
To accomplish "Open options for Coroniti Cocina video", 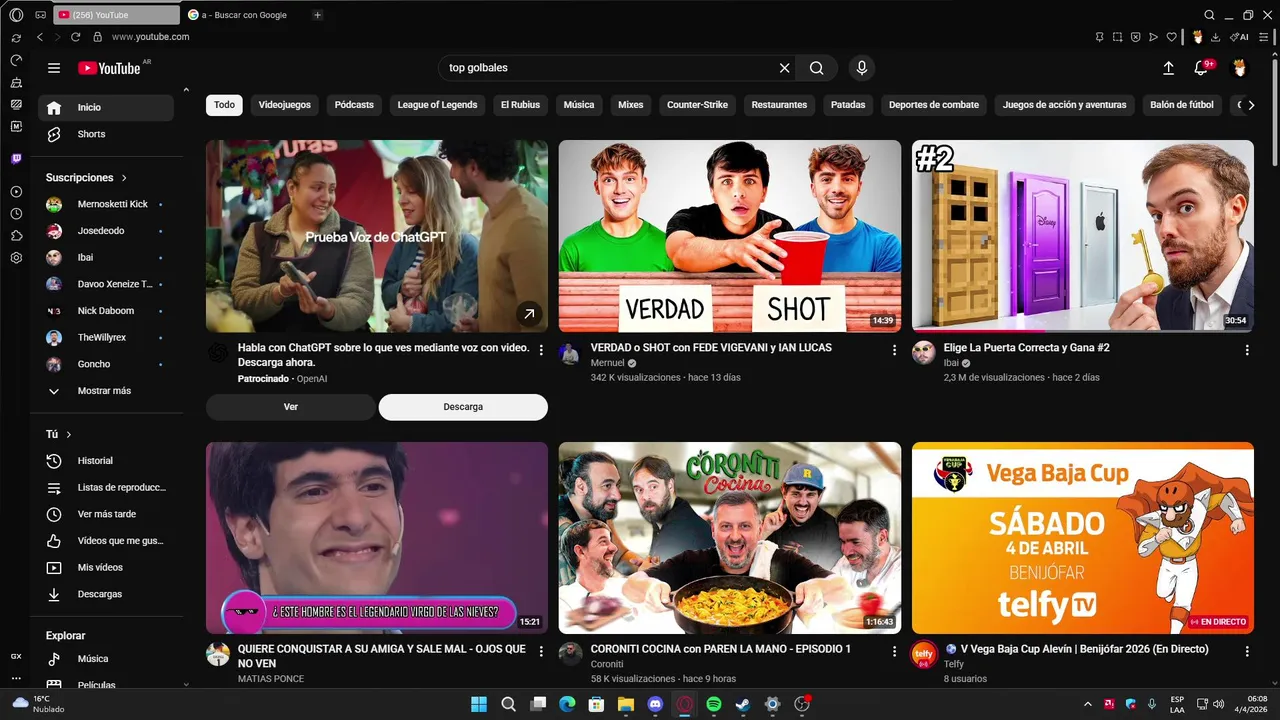I will click(894, 651).
